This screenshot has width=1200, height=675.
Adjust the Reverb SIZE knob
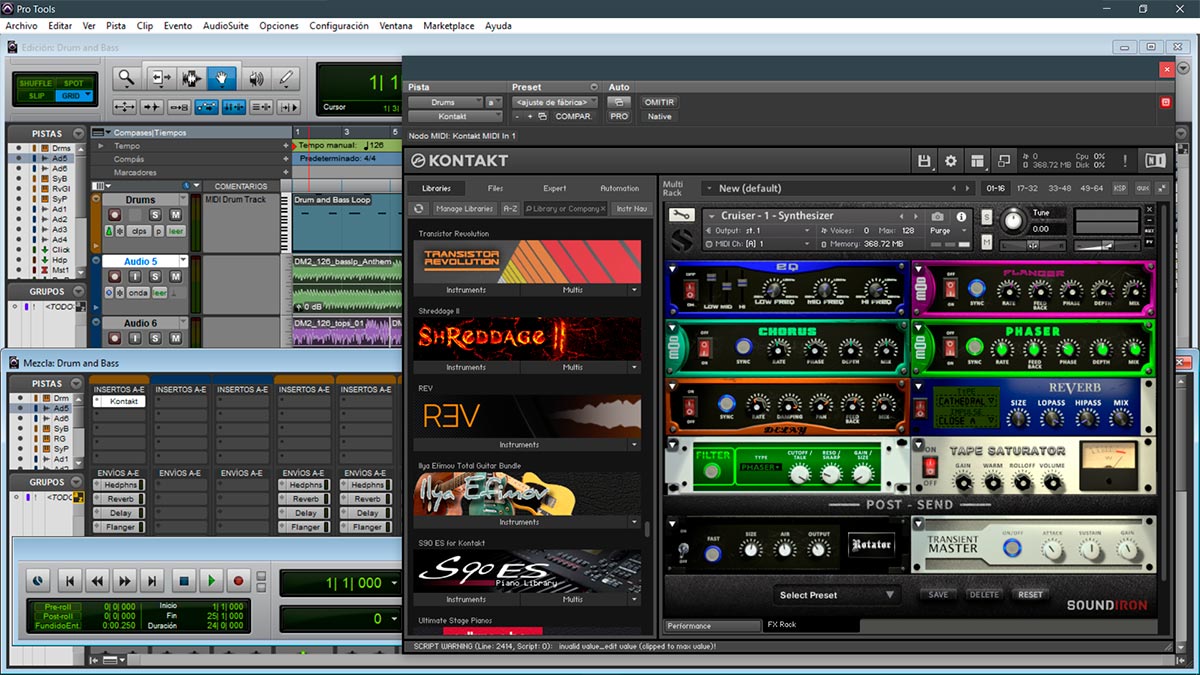(x=1018, y=418)
